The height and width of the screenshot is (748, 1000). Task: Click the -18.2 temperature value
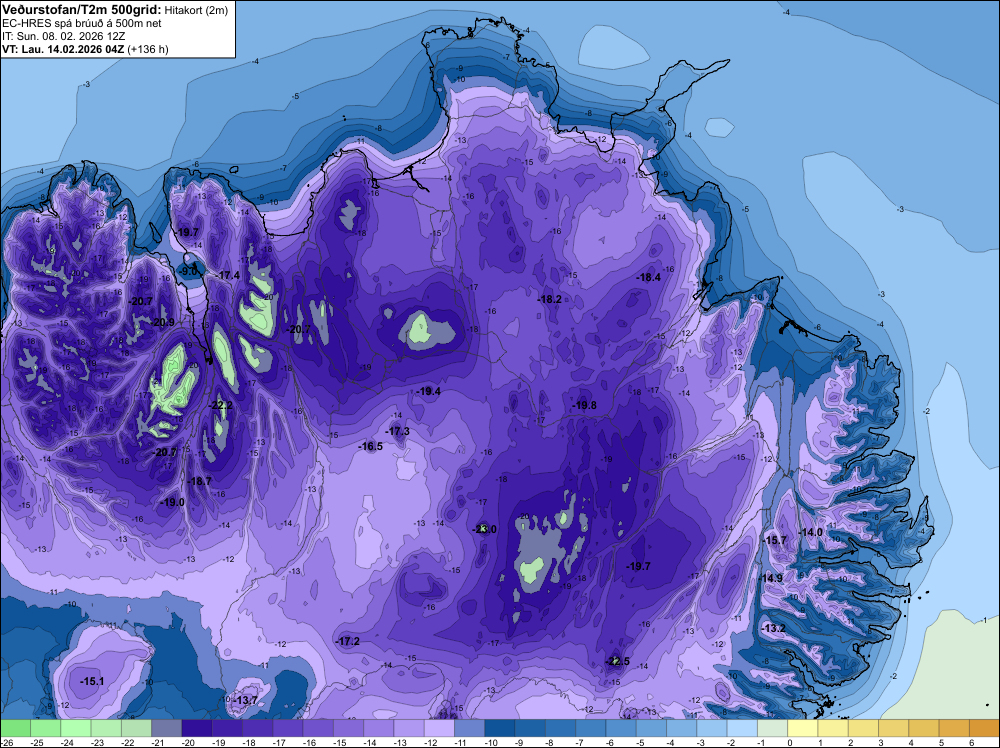tap(549, 299)
